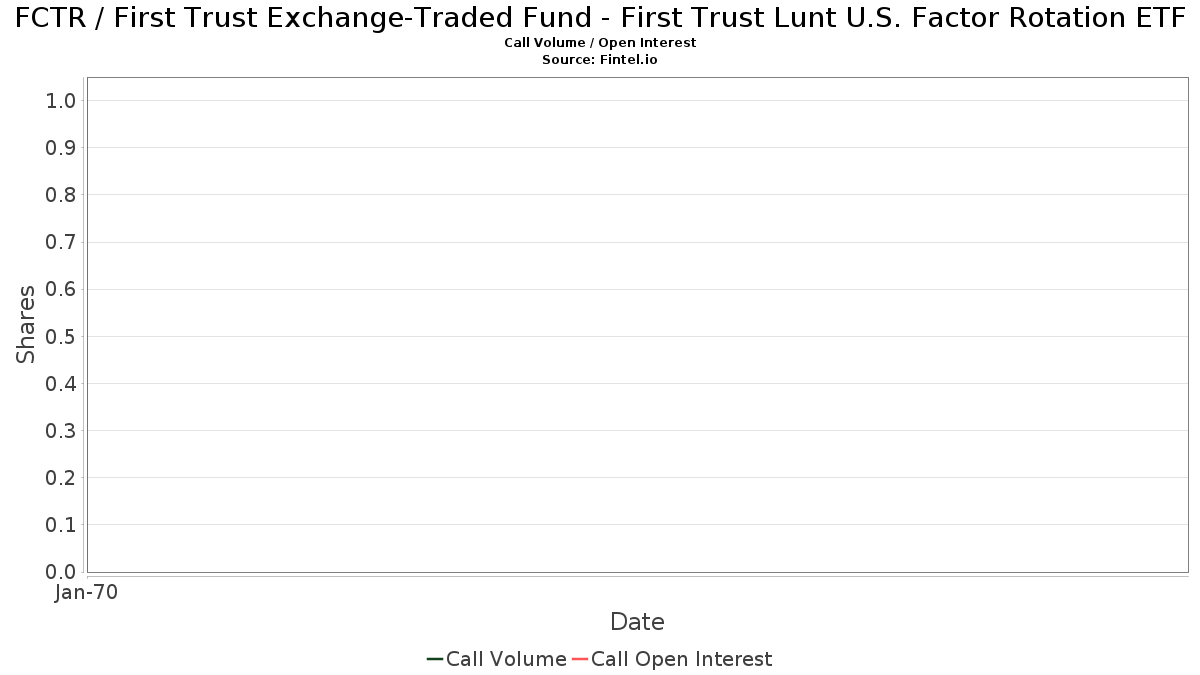Click the empty chart plot area
Image resolution: width=1200 pixels, height=675 pixels.
637,325
